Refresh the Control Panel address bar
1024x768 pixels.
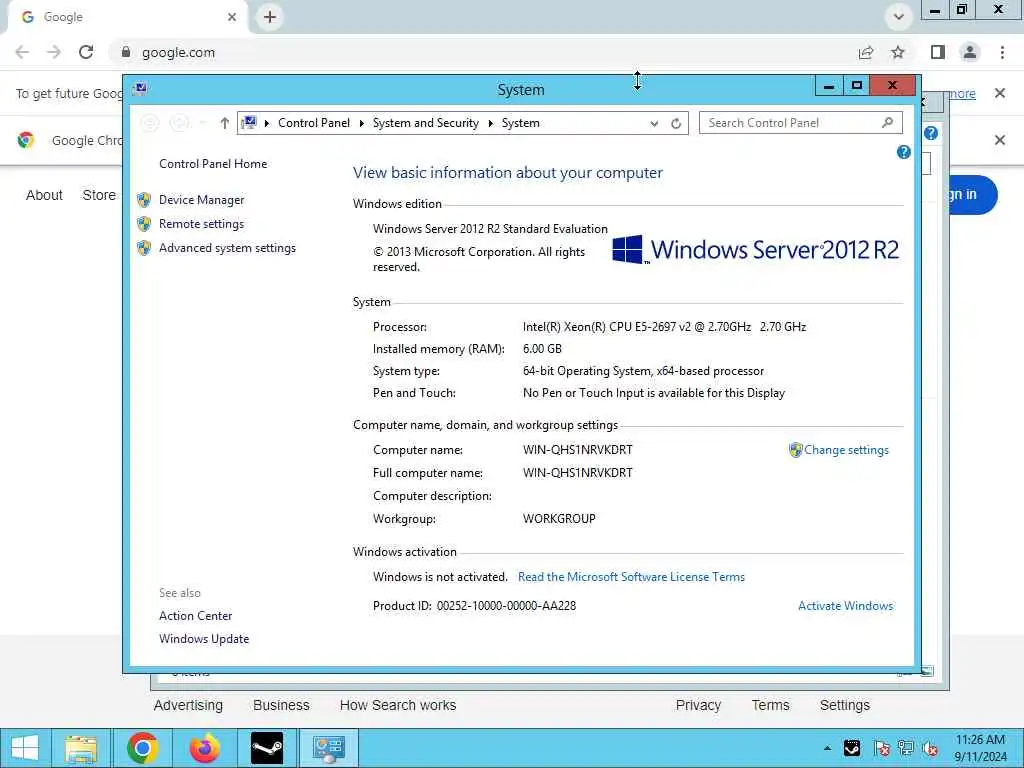click(x=676, y=123)
